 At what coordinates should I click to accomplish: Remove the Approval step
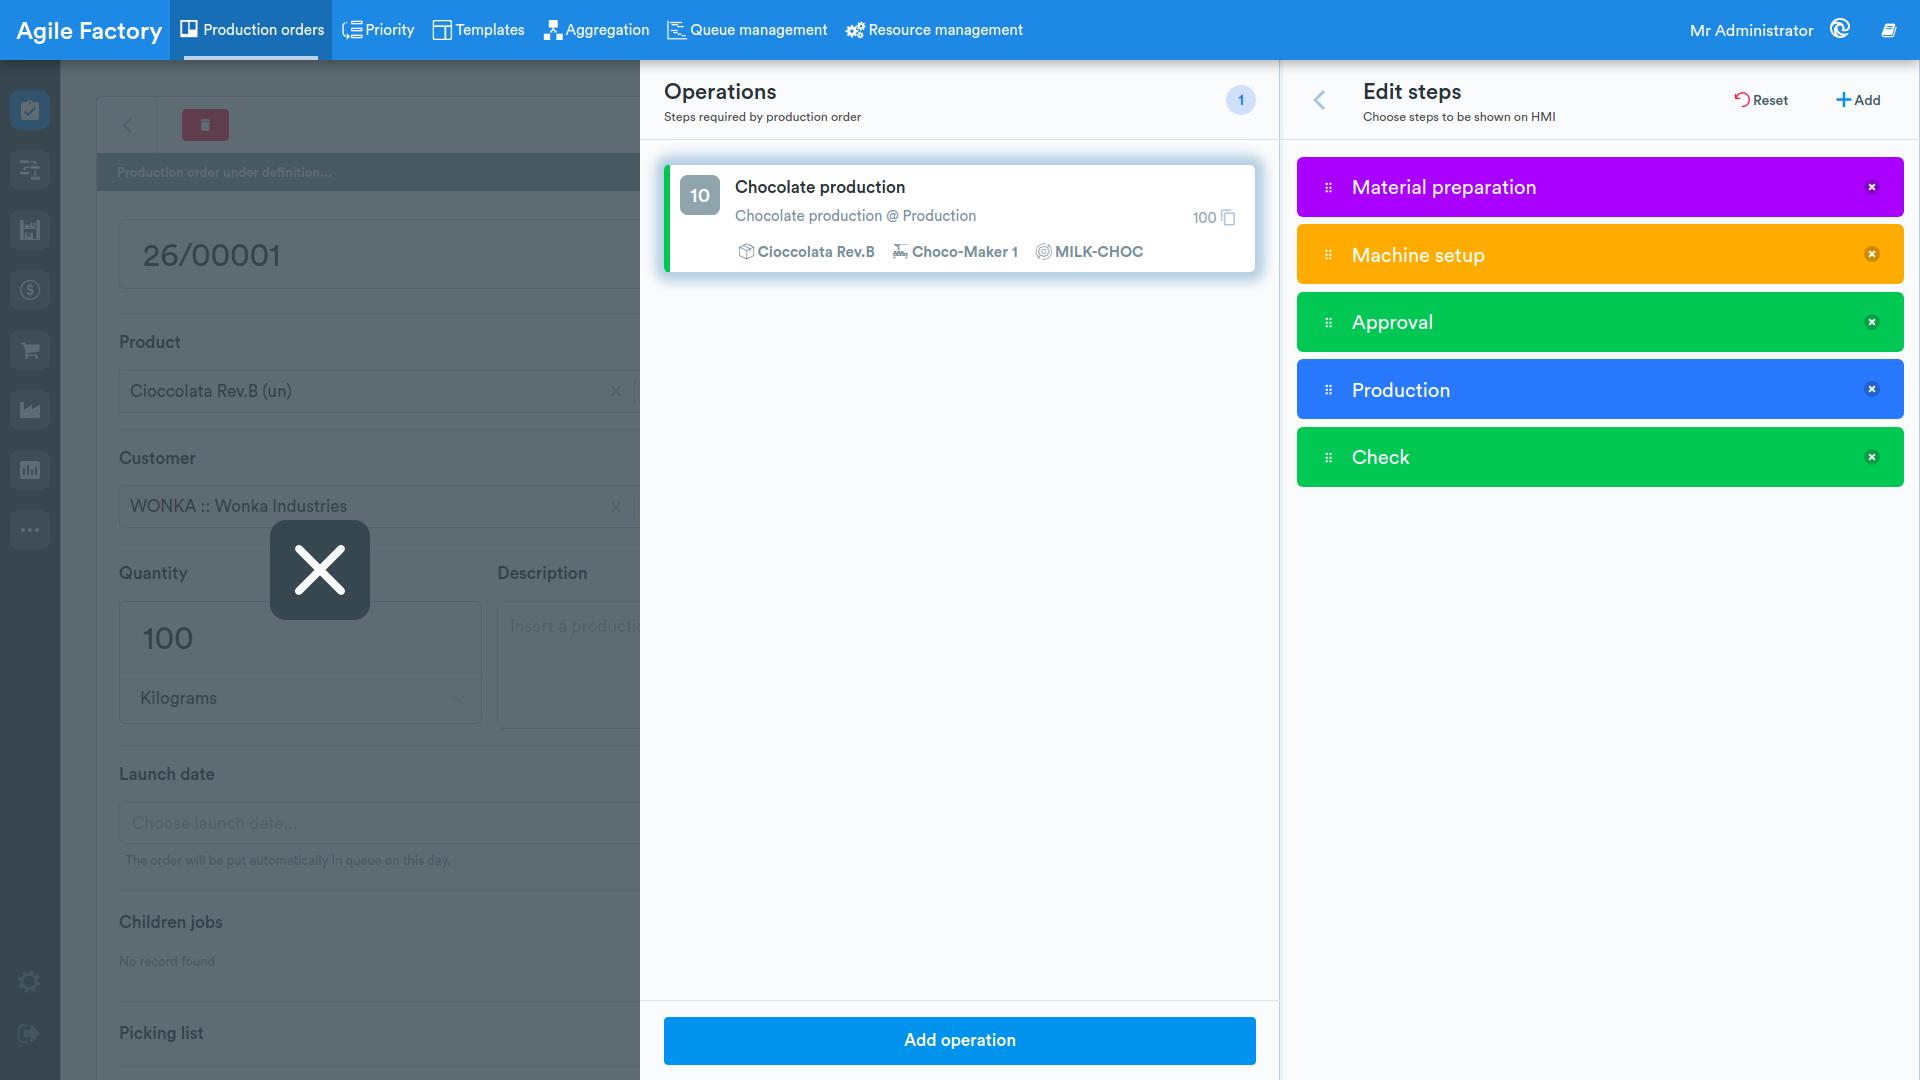[x=1872, y=322]
